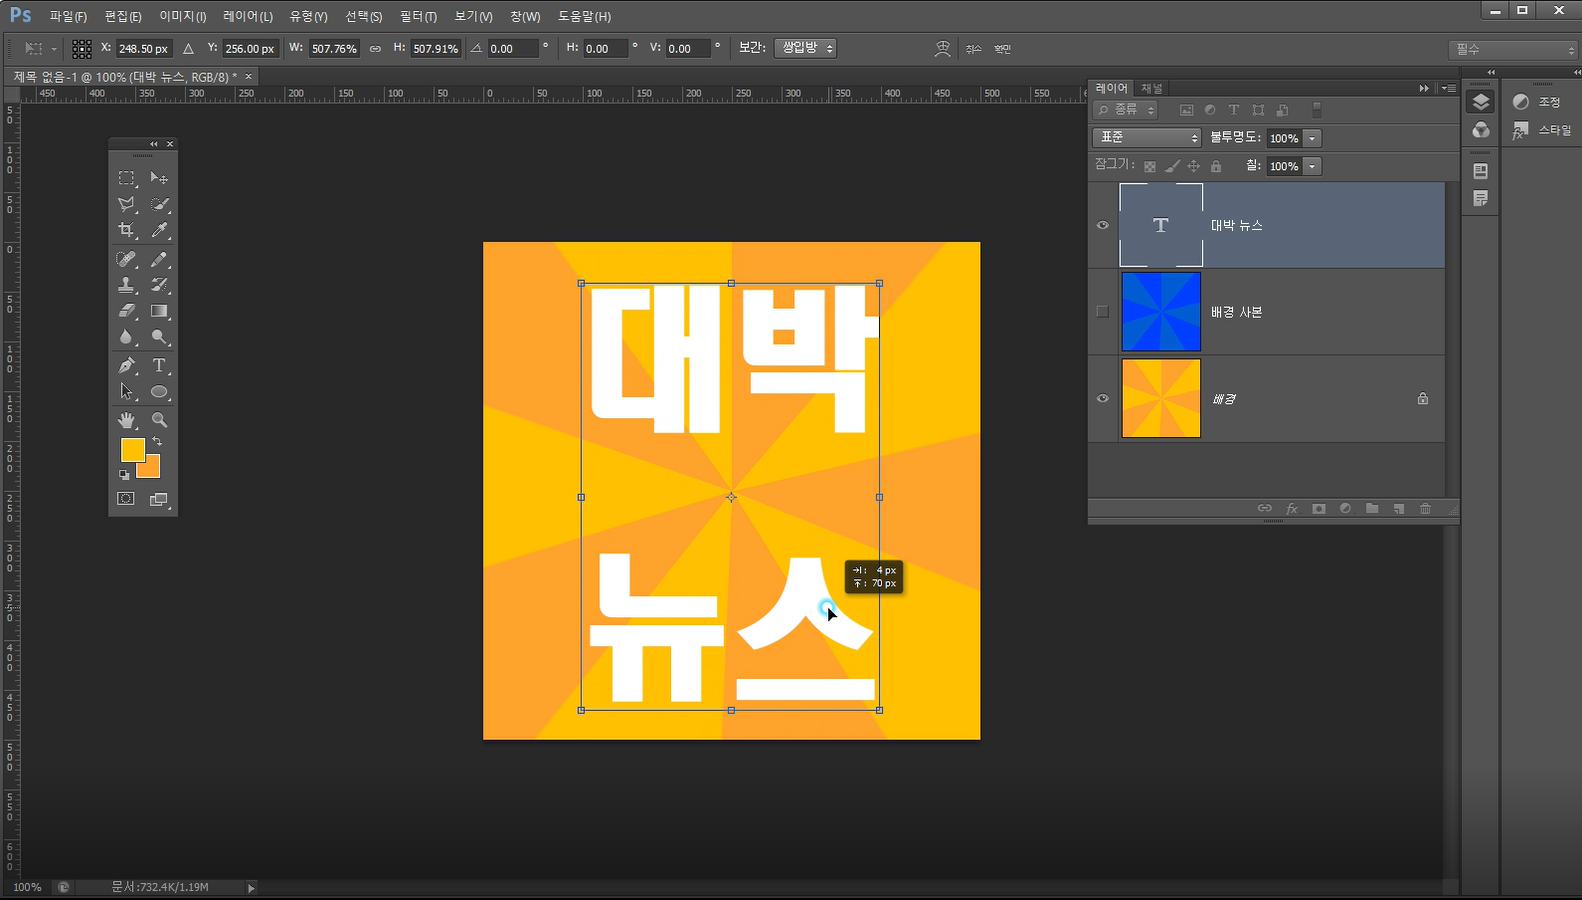Image resolution: width=1582 pixels, height=900 pixels.
Task: Select the Pen tool
Action: pos(127,366)
